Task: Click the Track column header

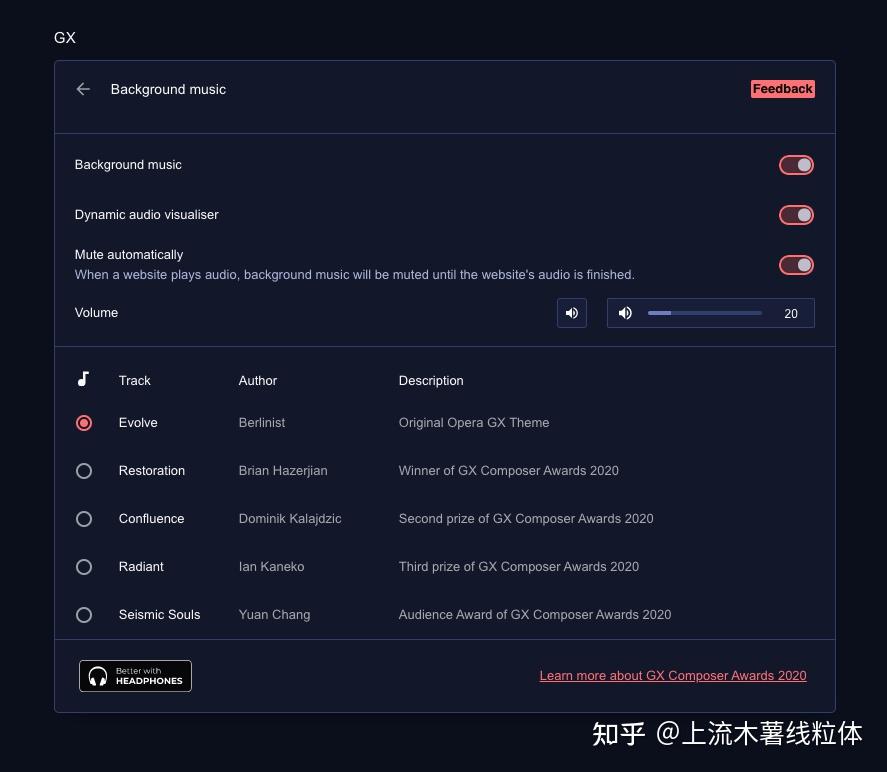Action: (x=134, y=380)
